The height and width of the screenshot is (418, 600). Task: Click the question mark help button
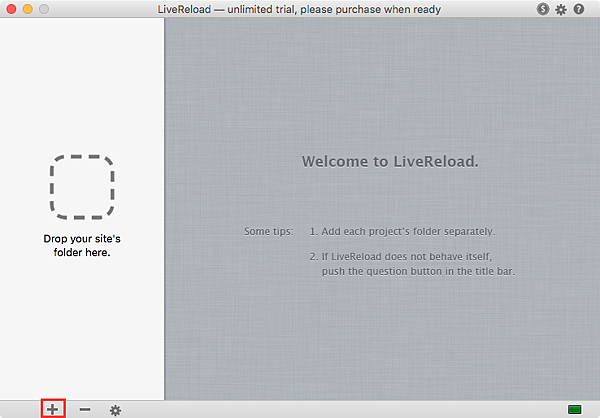point(579,9)
